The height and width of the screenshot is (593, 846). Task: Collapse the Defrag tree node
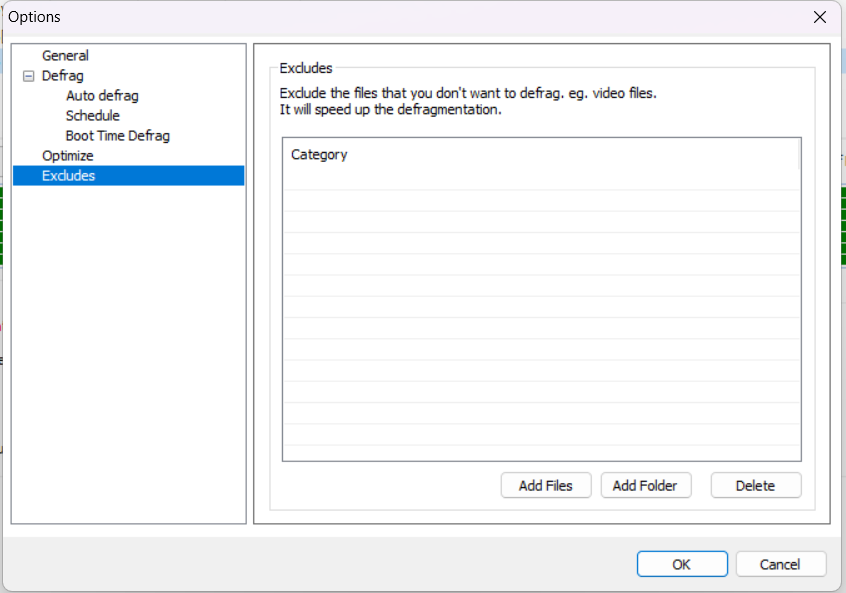coord(28,76)
